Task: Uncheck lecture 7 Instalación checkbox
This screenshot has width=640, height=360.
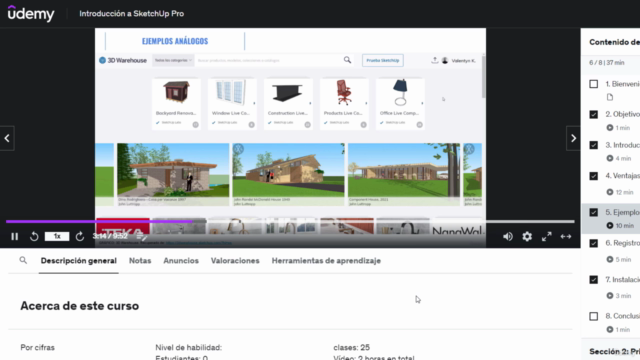Action: 593,280
